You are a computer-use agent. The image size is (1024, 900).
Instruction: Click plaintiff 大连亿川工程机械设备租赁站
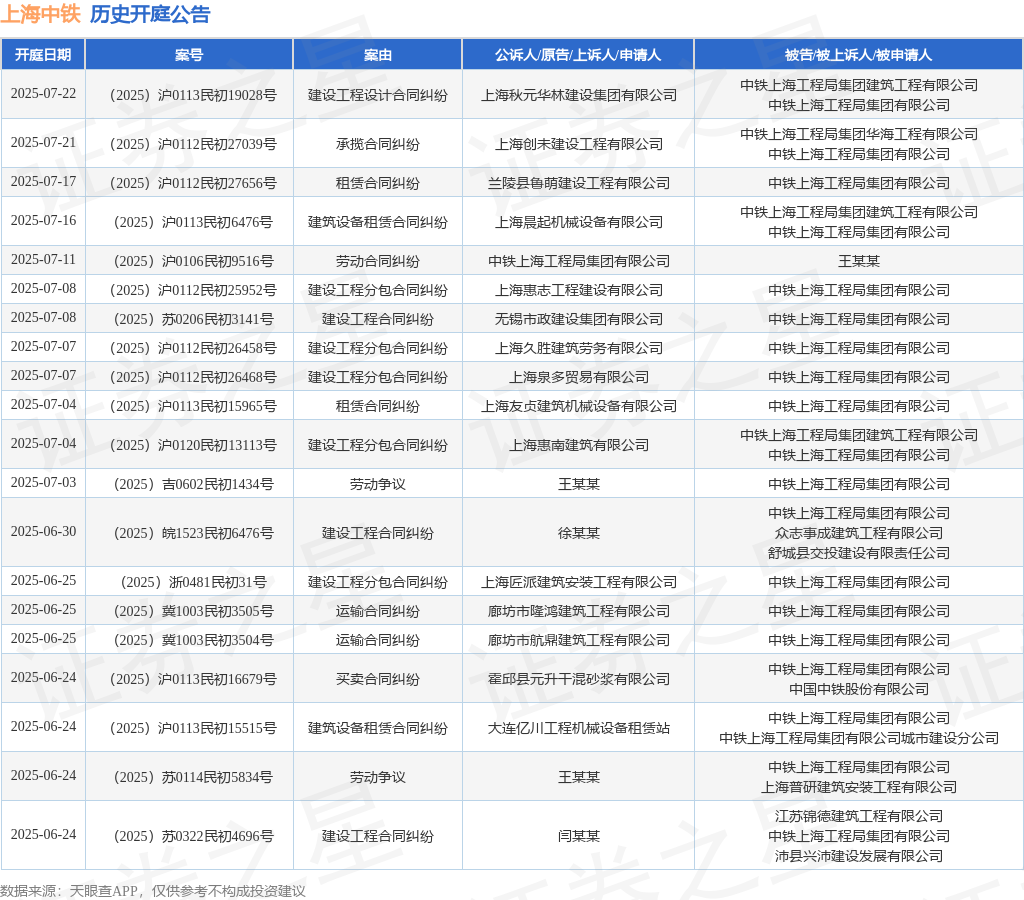(x=579, y=729)
